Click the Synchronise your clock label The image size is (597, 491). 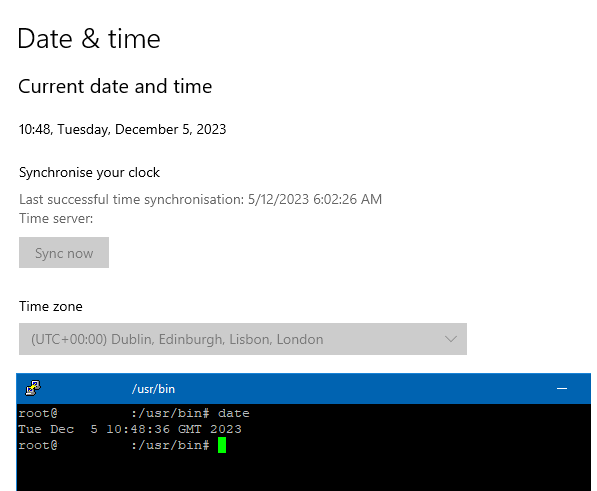[x=89, y=173]
